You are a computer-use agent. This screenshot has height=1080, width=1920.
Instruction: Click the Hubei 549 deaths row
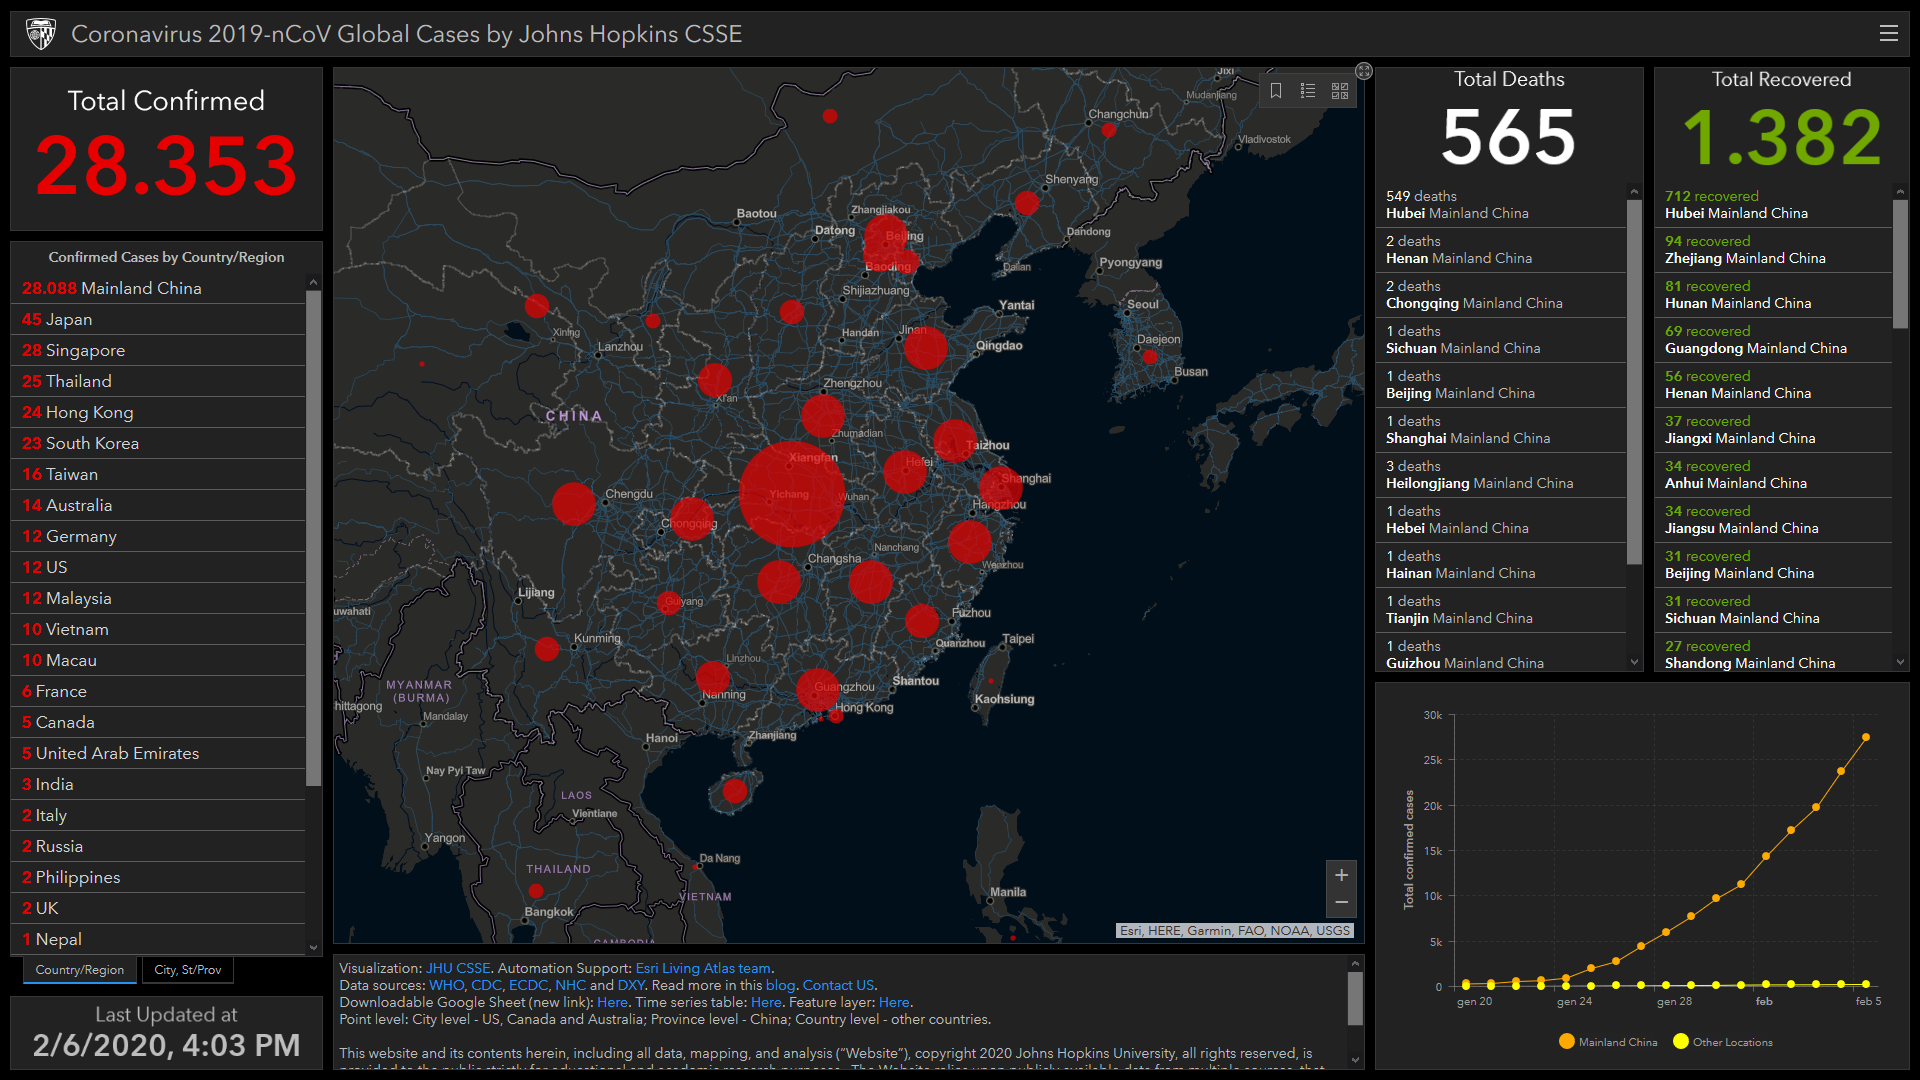point(1501,205)
